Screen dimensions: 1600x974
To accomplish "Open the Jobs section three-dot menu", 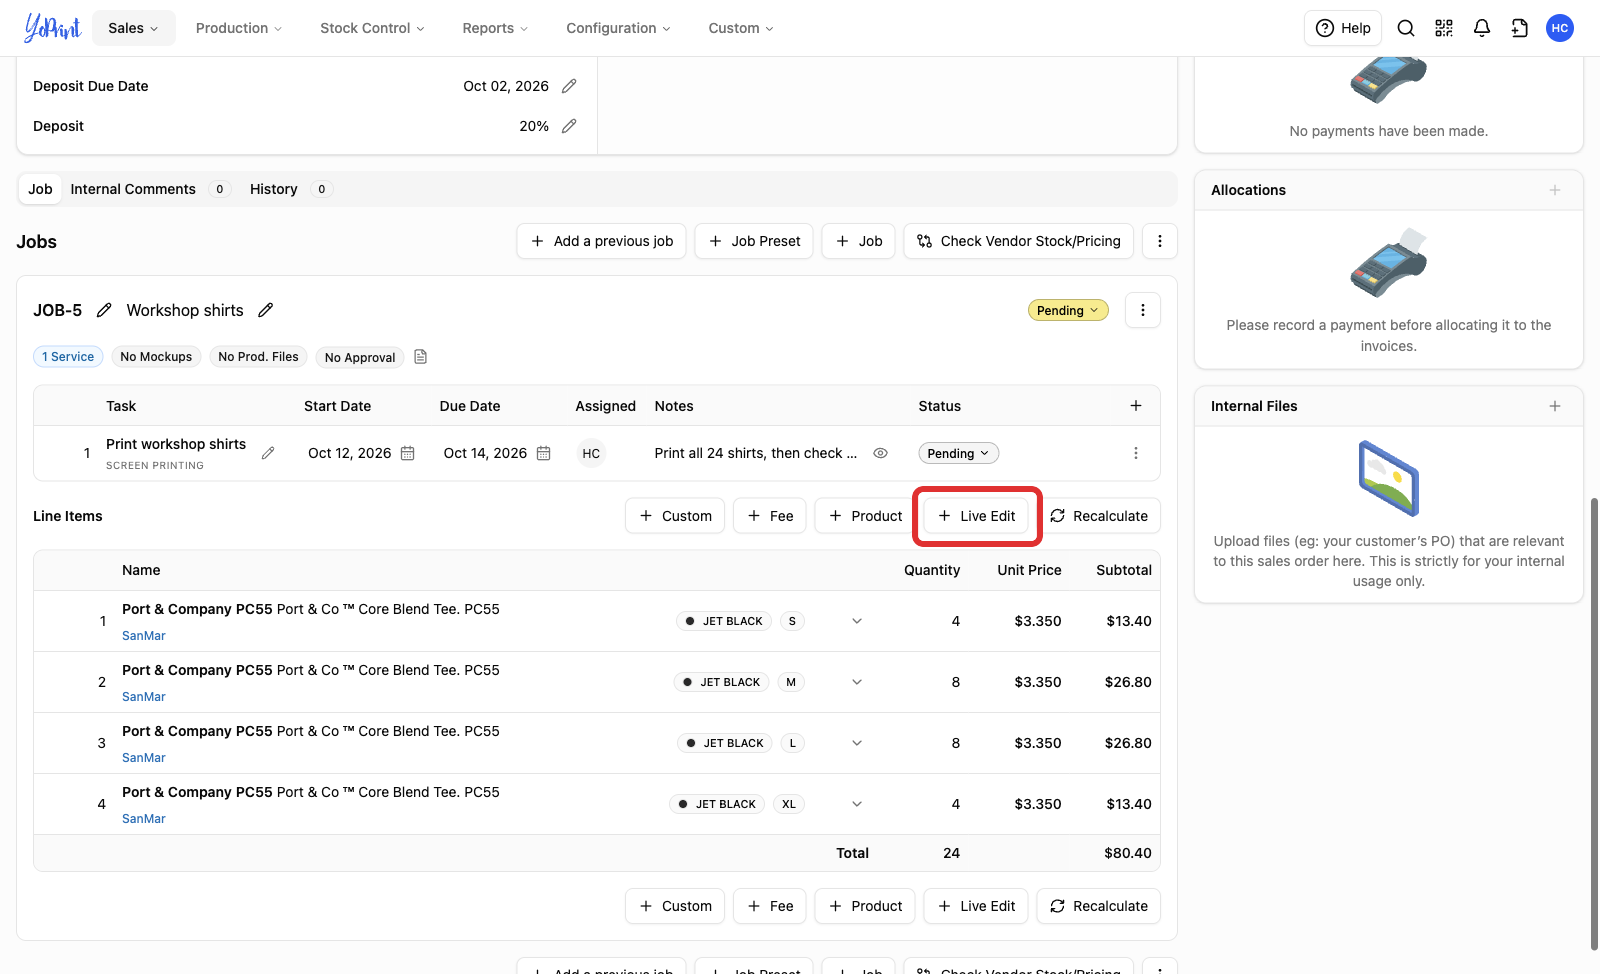I will (1160, 241).
